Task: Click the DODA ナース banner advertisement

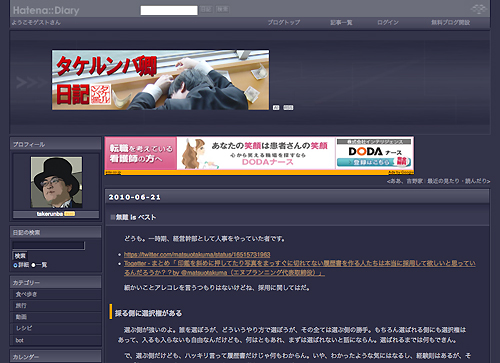Action: pyautogui.click(x=259, y=153)
